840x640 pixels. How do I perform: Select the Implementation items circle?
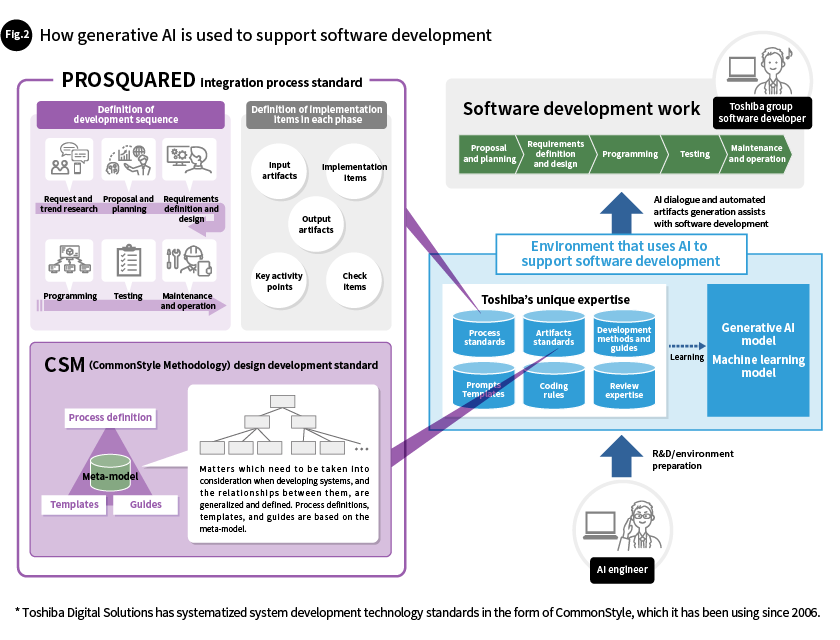click(x=354, y=172)
